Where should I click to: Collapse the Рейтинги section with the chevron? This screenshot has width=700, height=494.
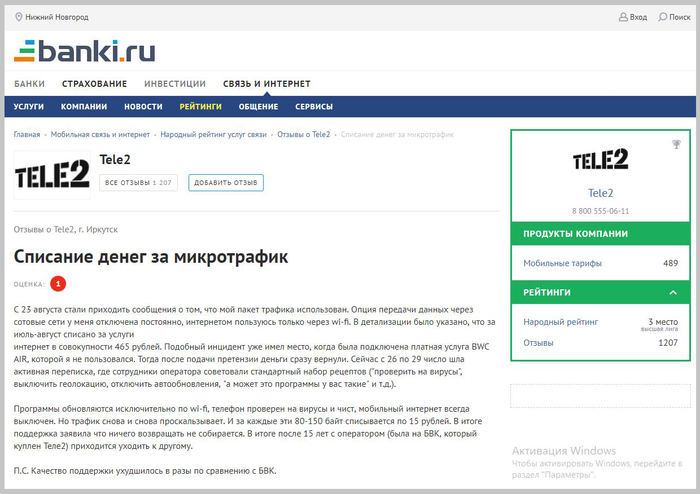(673, 293)
